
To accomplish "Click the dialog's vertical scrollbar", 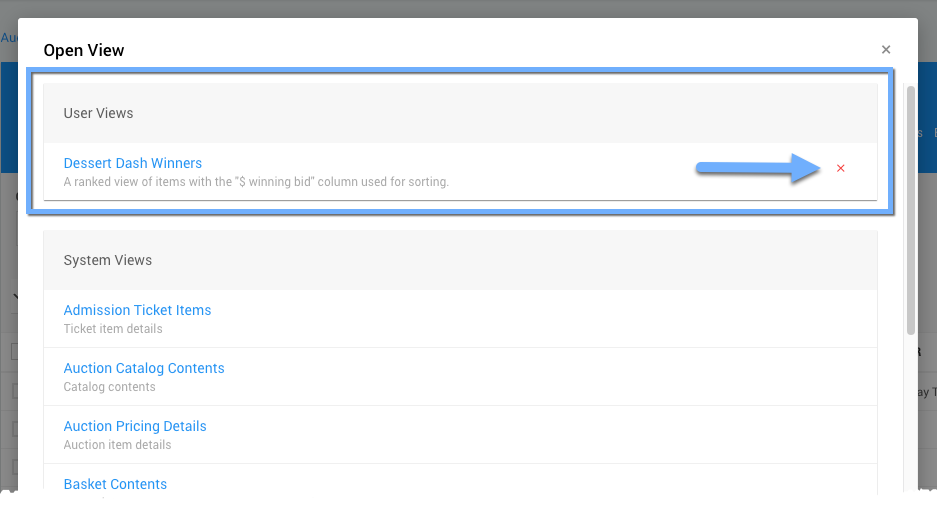I will click(910, 210).
